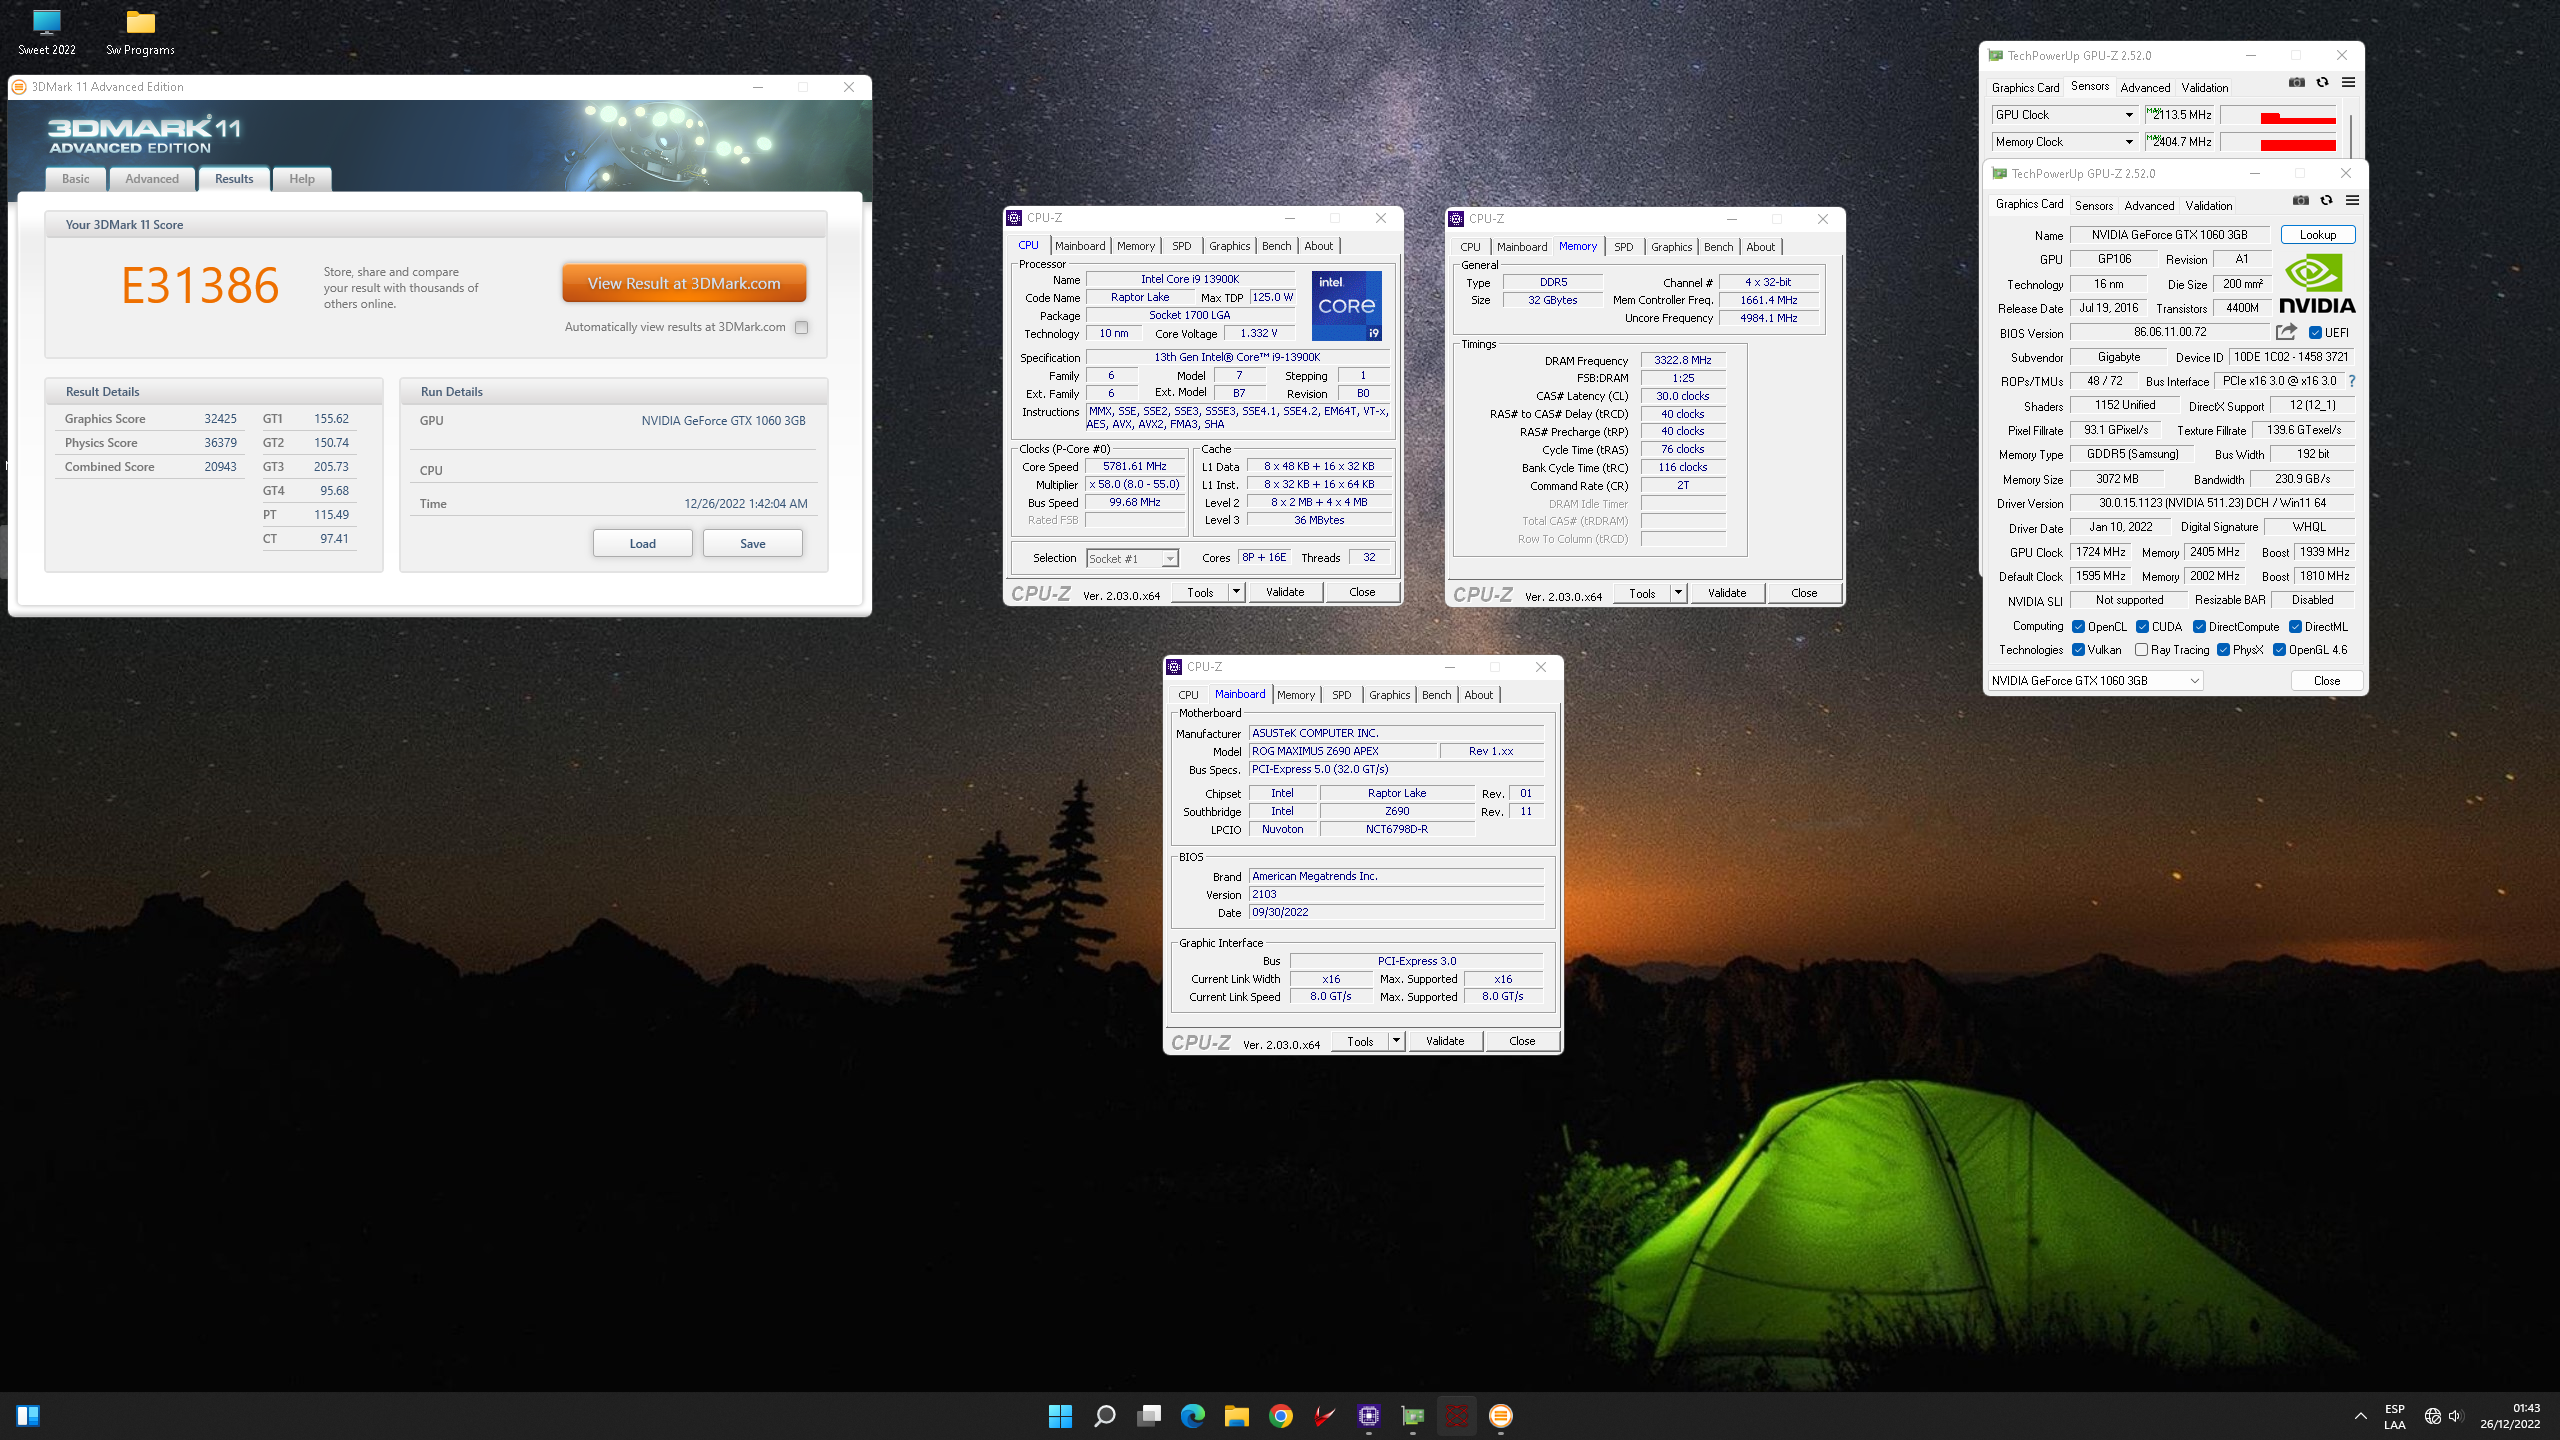Toggle the DirectCompute checkbox
This screenshot has height=1440, width=2560.
point(2199,627)
